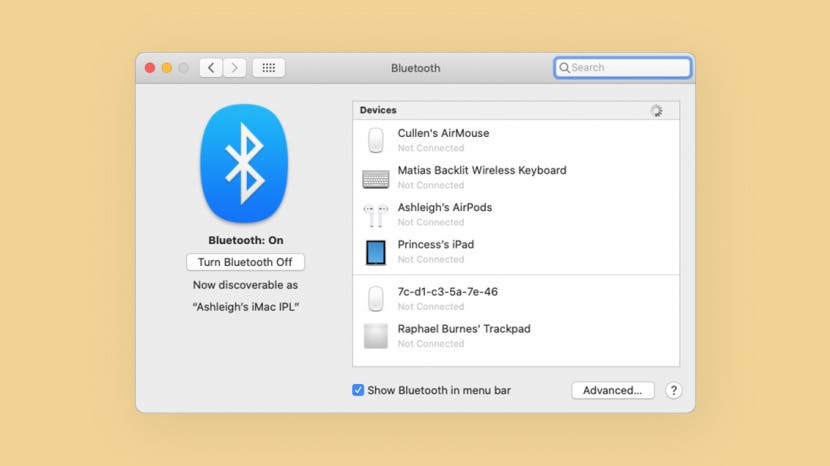Select Cullen's AirMouse mouse icon
This screenshot has height=466, width=830.
[376, 140]
